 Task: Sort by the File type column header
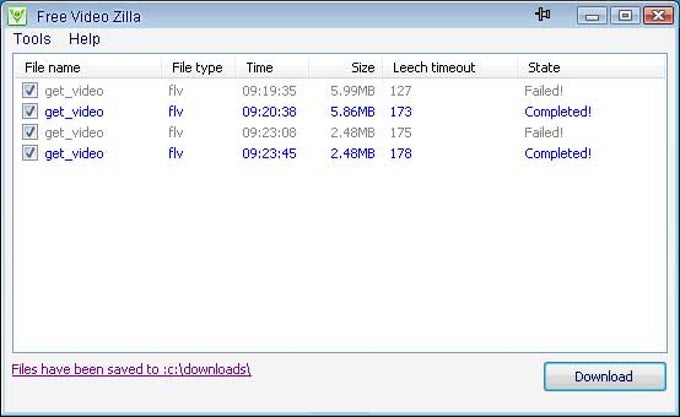[x=198, y=68]
